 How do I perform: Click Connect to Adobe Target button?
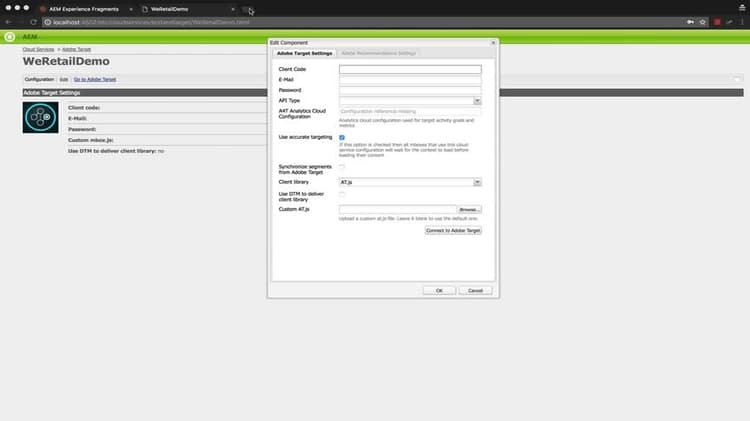coord(453,231)
